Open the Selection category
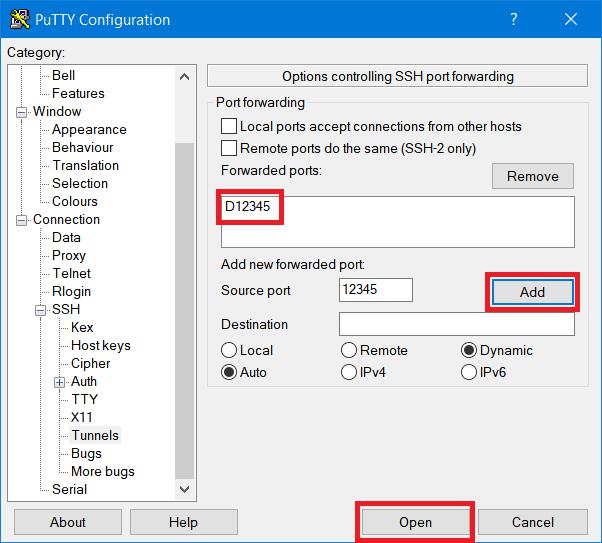 click(x=80, y=184)
